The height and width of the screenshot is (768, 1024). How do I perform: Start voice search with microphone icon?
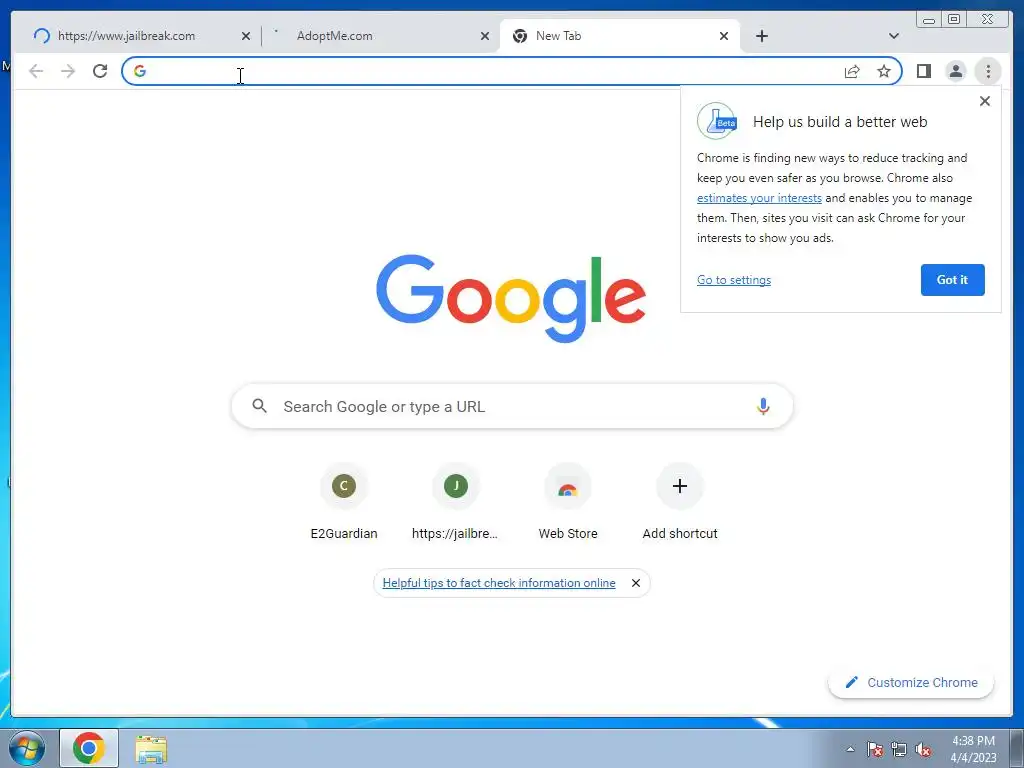click(763, 406)
